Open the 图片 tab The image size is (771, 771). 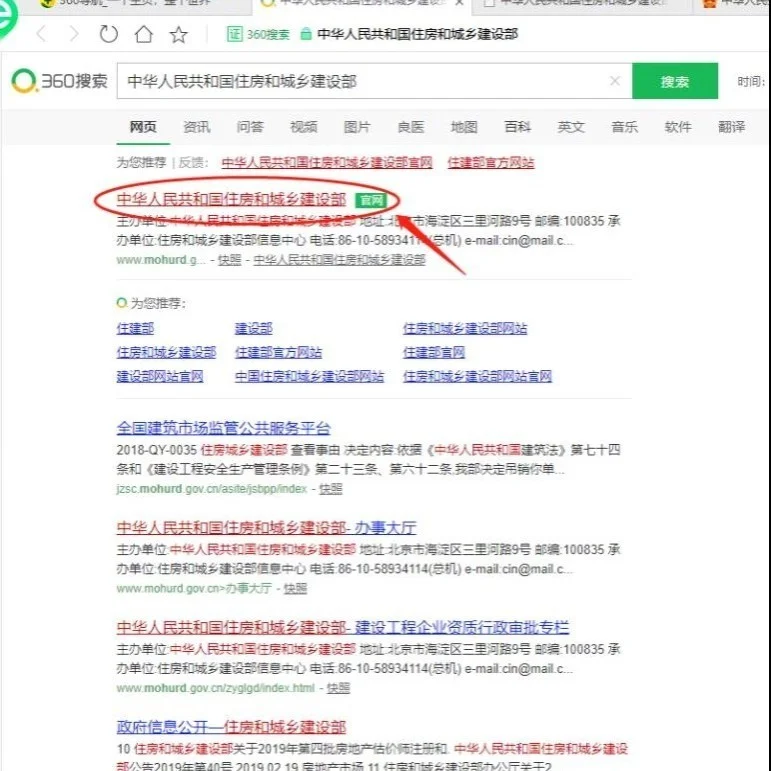click(357, 127)
